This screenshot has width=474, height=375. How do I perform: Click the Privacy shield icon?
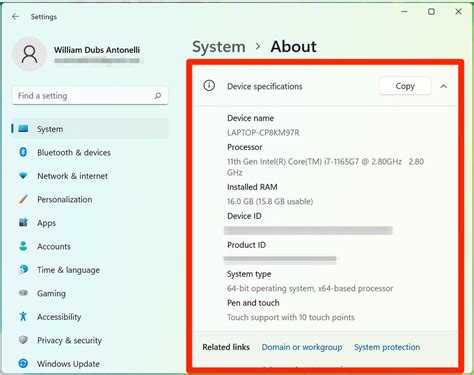point(23,340)
